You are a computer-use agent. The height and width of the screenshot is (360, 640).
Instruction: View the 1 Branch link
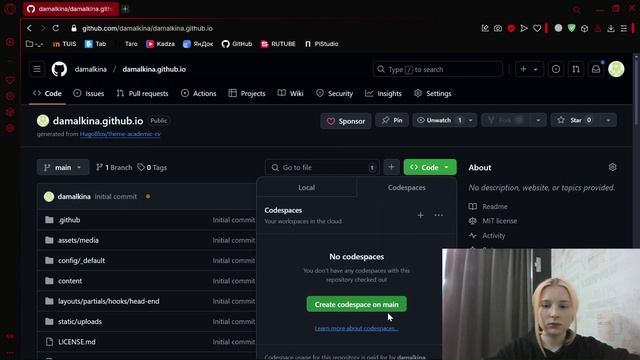click(x=114, y=167)
